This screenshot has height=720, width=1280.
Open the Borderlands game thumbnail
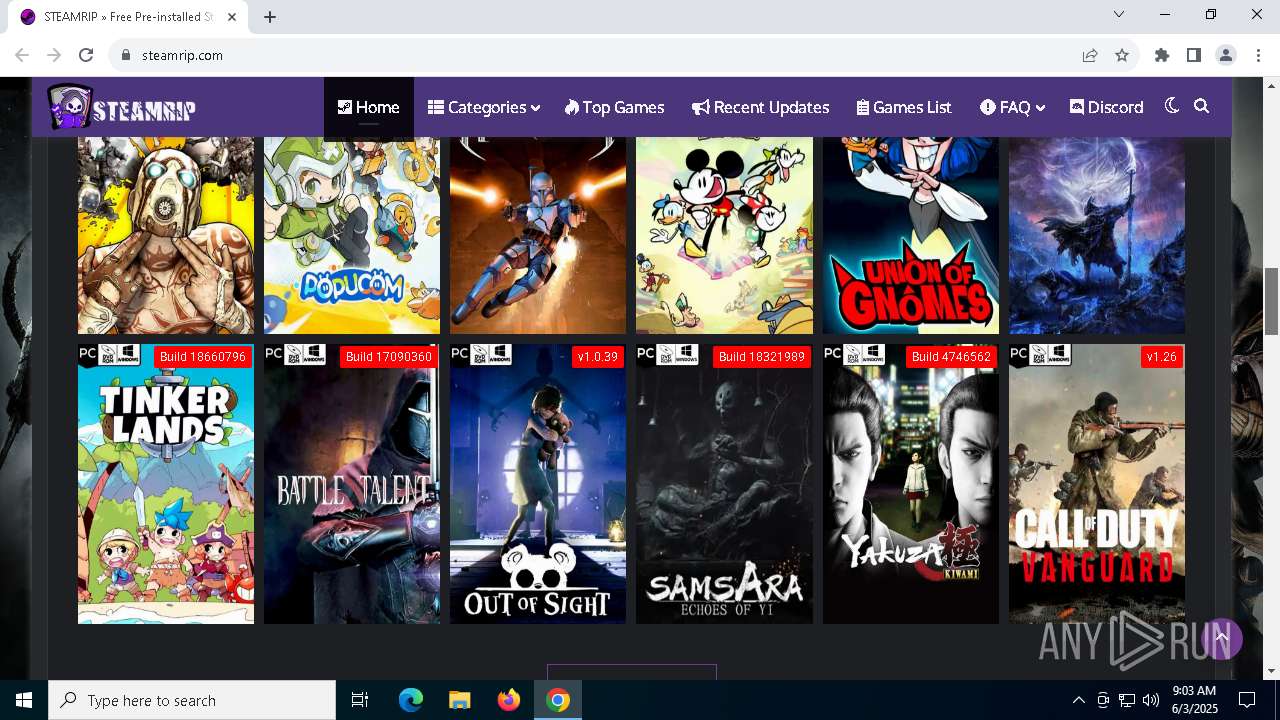[x=166, y=235]
